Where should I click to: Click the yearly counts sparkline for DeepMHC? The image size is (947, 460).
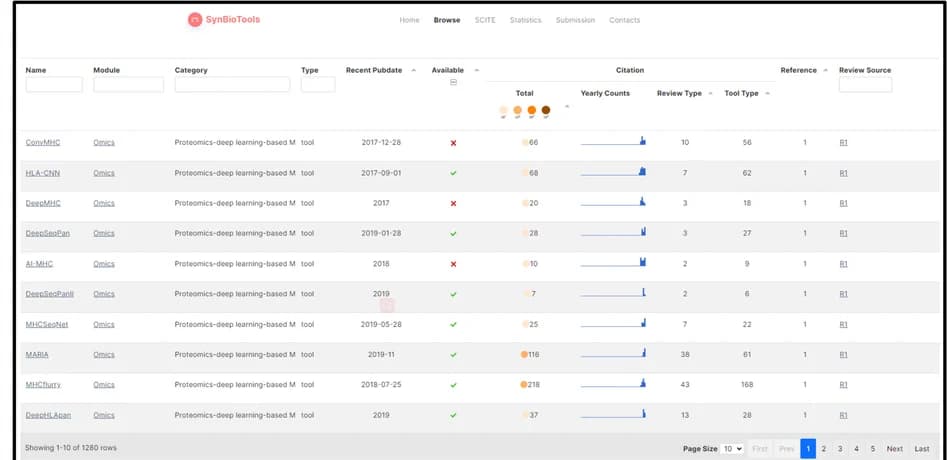tap(613, 202)
